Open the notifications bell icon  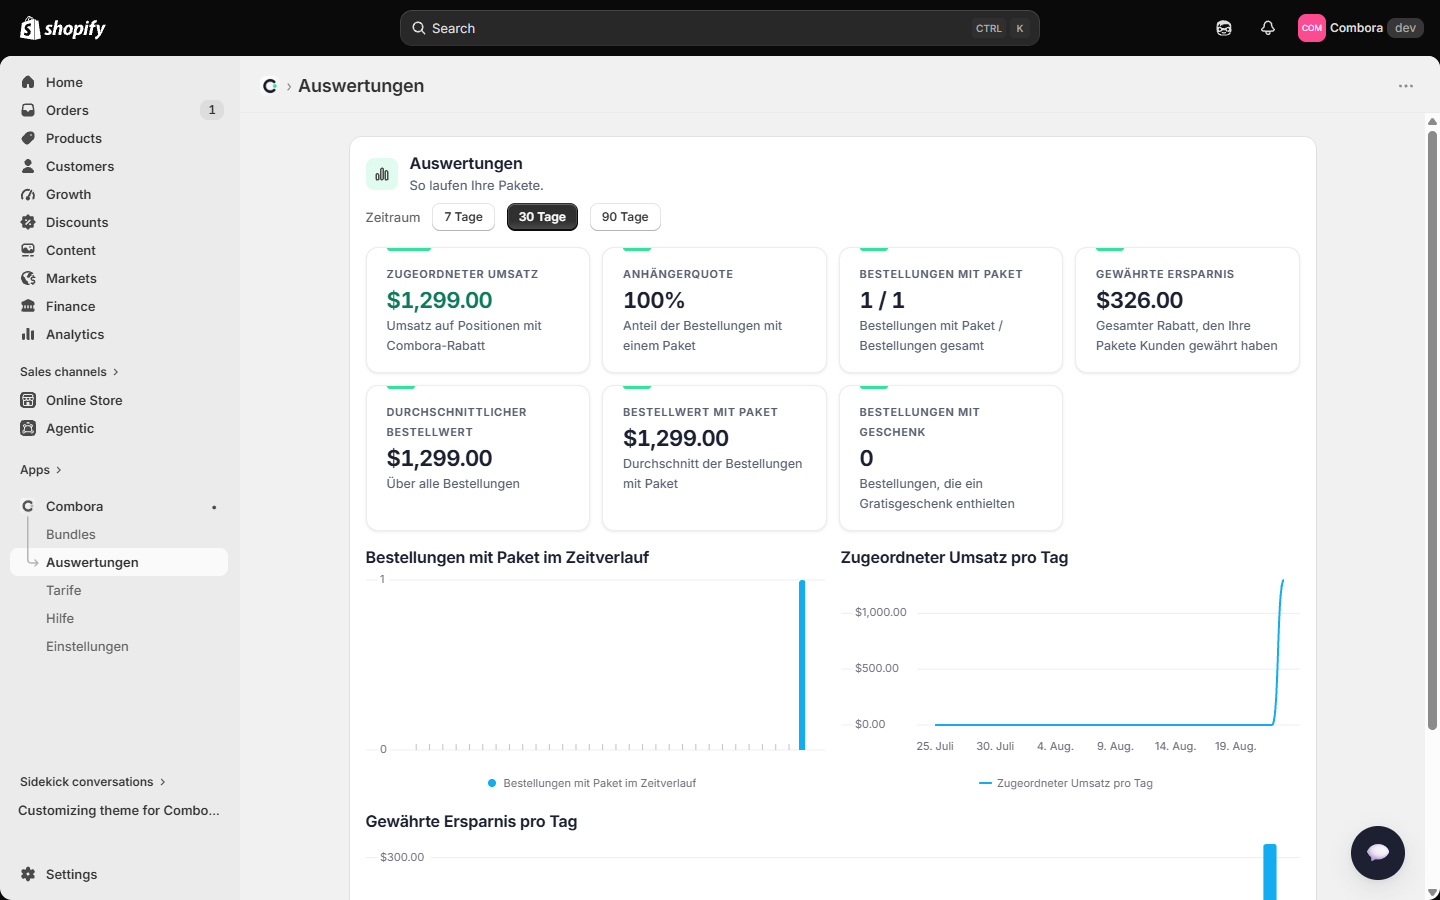(x=1268, y=28)
